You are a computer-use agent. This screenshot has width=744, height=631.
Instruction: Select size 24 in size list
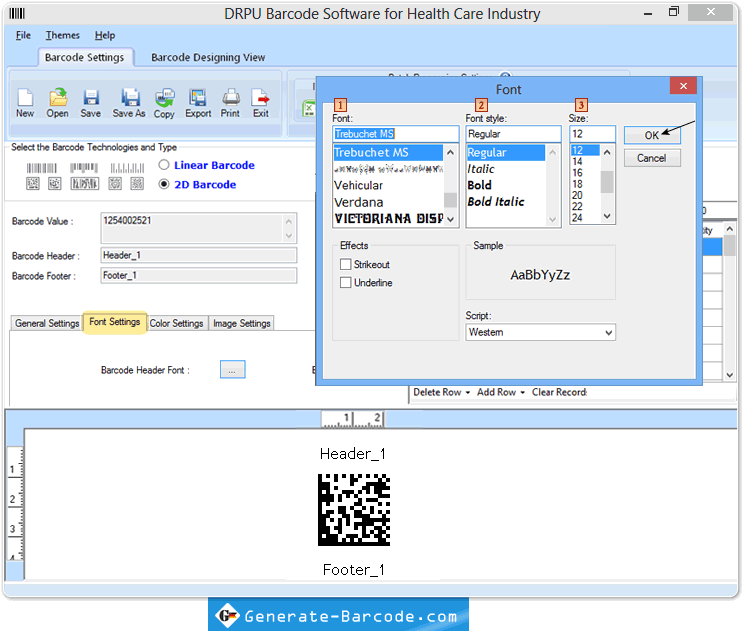pos(585,218)
